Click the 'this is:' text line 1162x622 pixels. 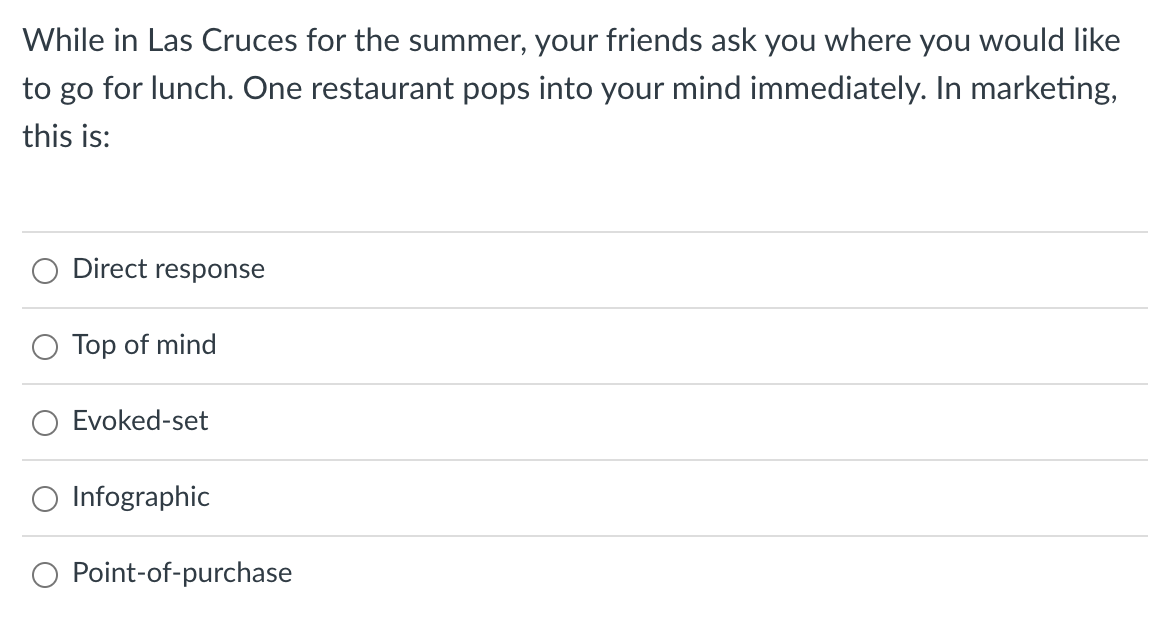66,135
